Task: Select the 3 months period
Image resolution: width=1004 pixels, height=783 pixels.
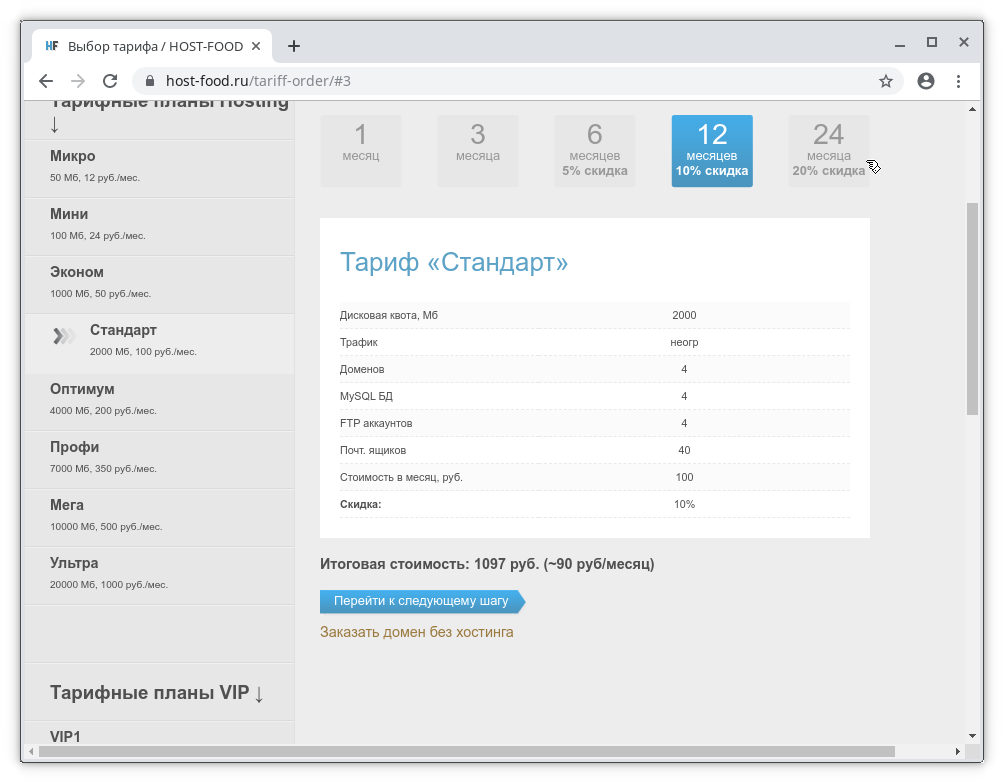Action: click(x=478, y=150)
